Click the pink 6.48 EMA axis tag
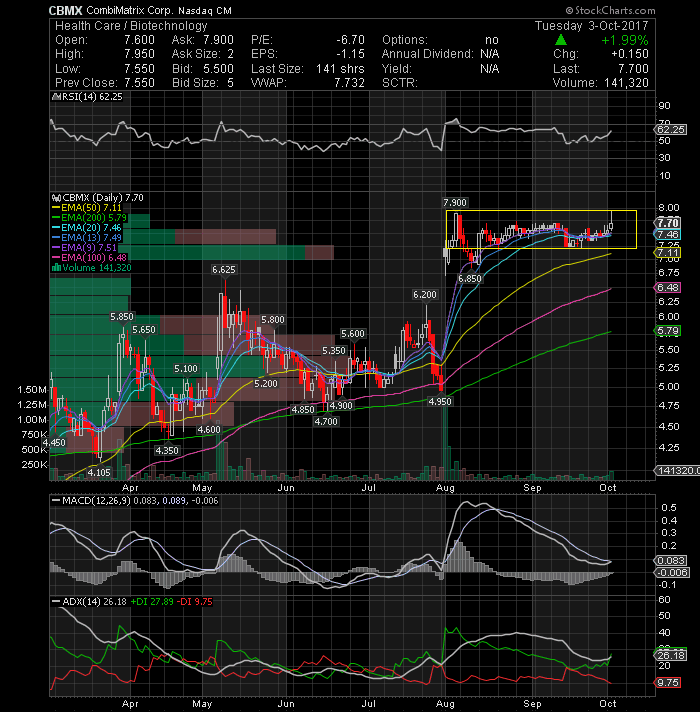 point(667,287)
